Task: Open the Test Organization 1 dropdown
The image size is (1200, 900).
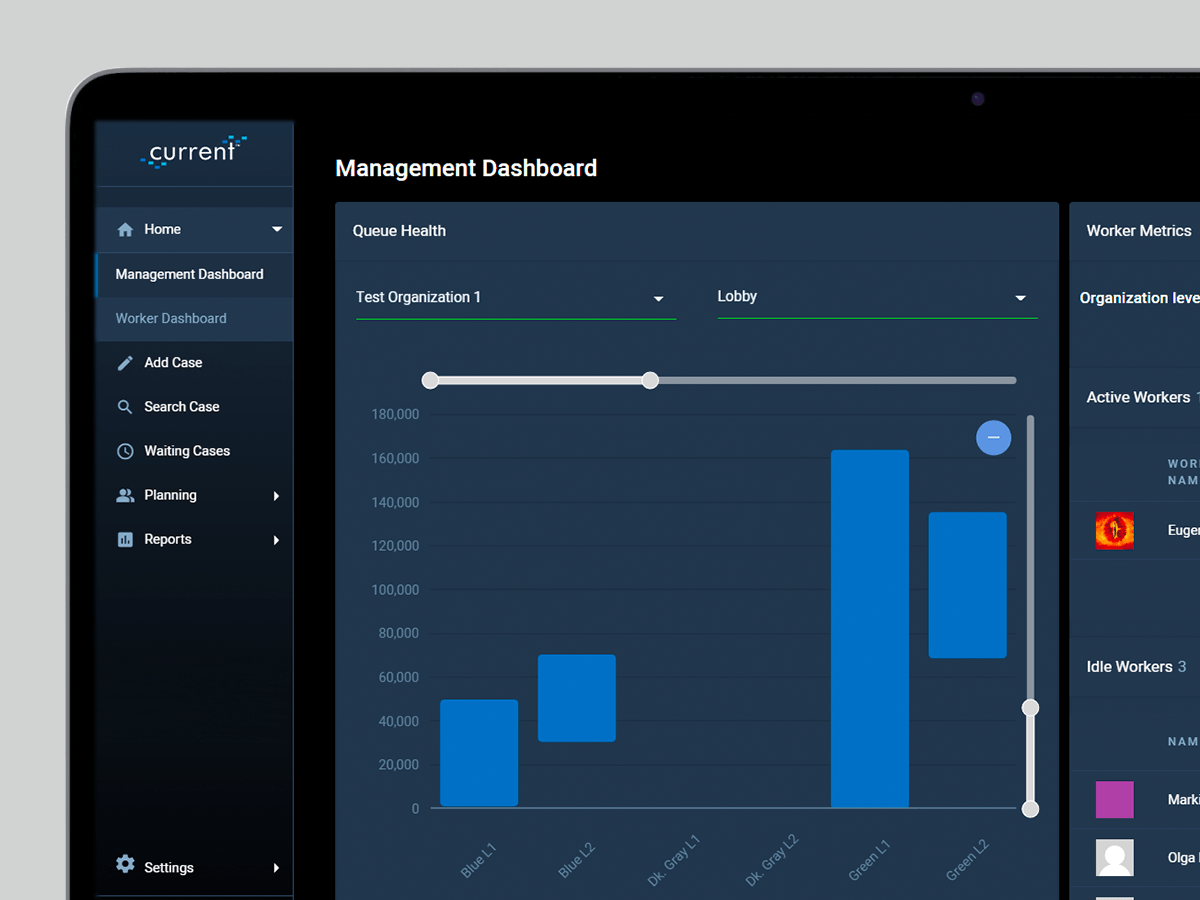Action: point(516,298)
